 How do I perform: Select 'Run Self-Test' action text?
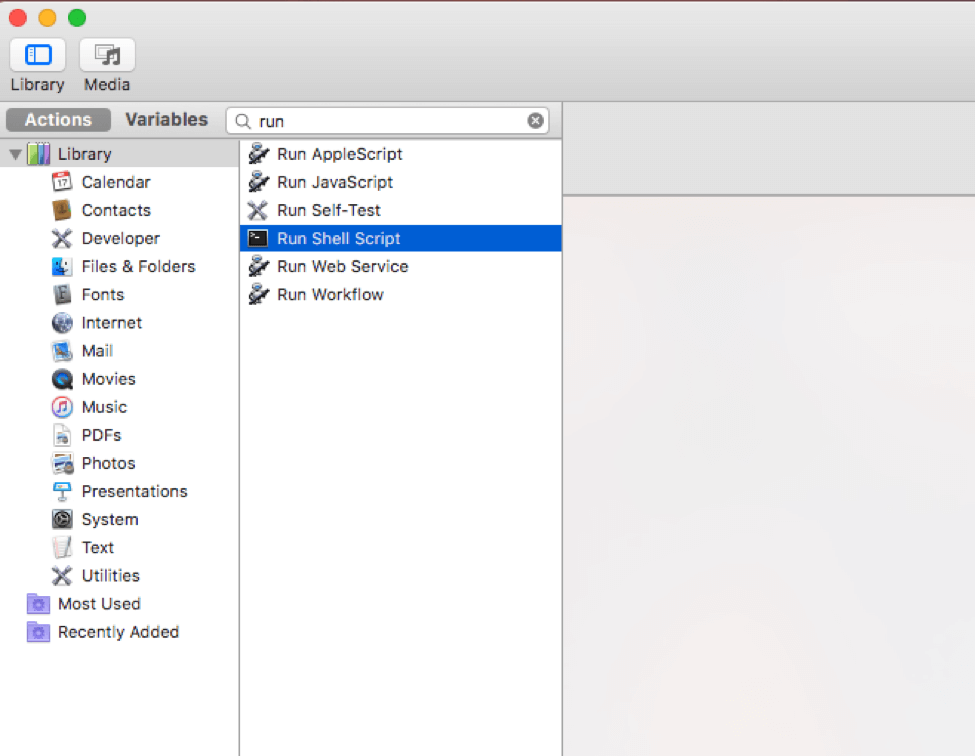(328, 210)
